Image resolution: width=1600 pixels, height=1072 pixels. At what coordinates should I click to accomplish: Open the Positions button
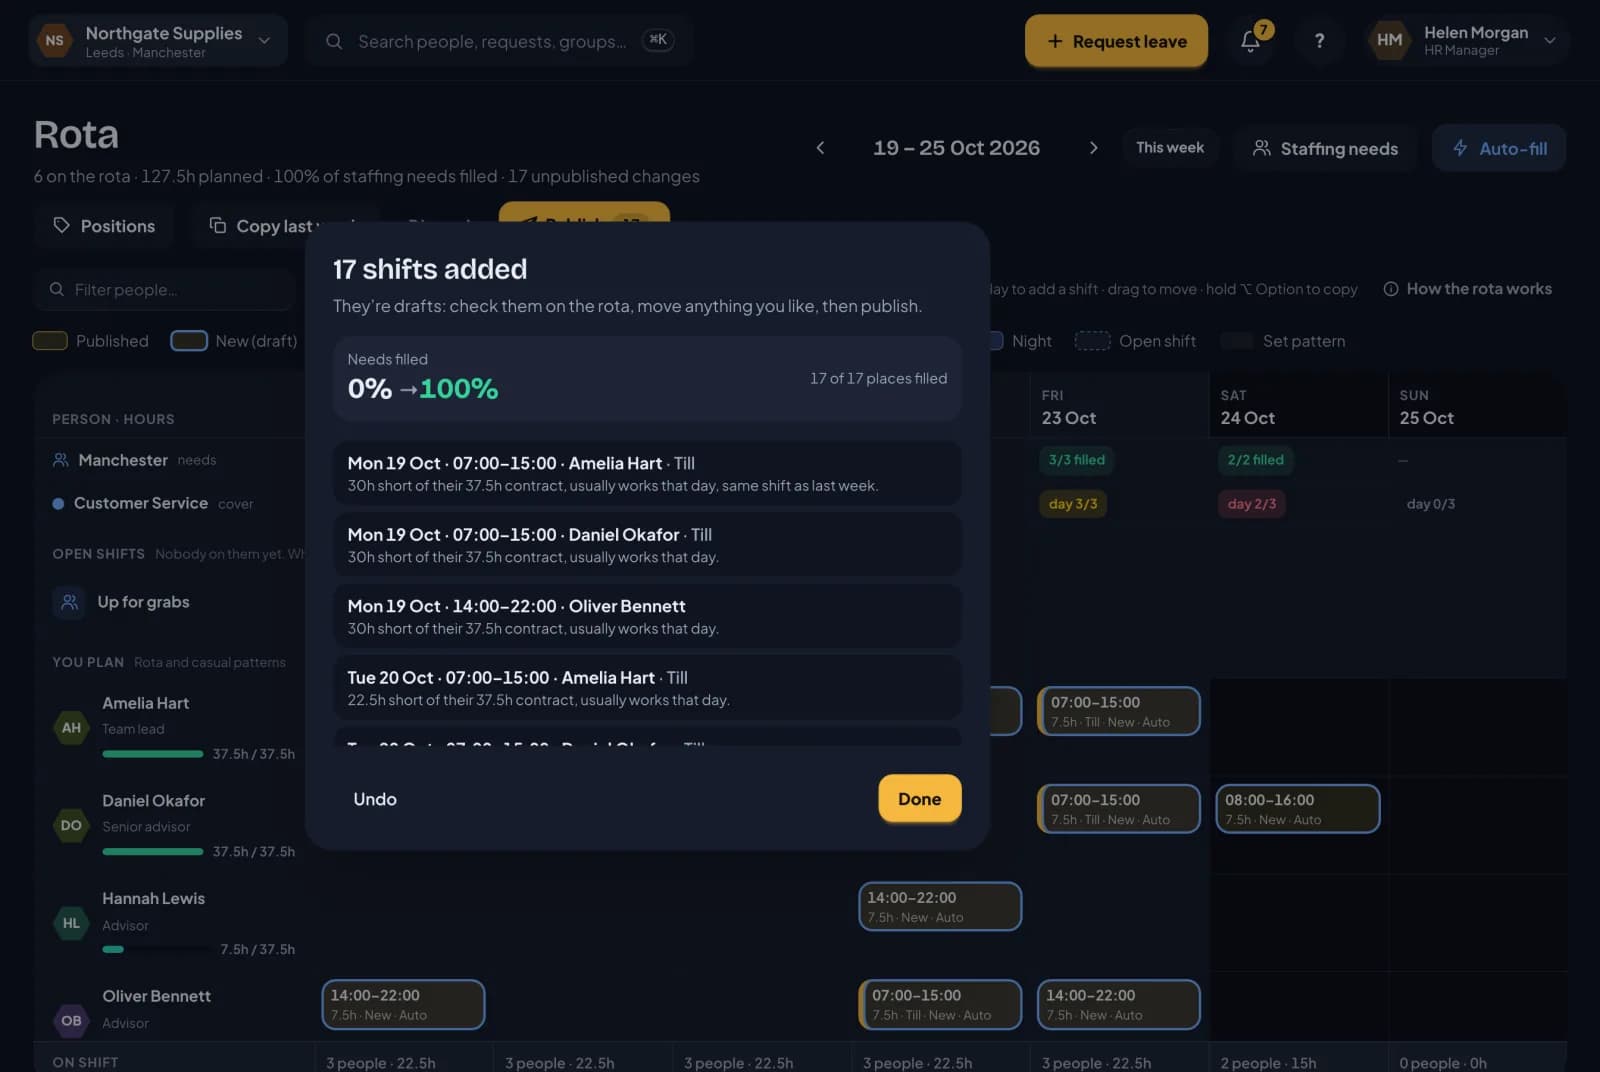click(x=104, y=226)
